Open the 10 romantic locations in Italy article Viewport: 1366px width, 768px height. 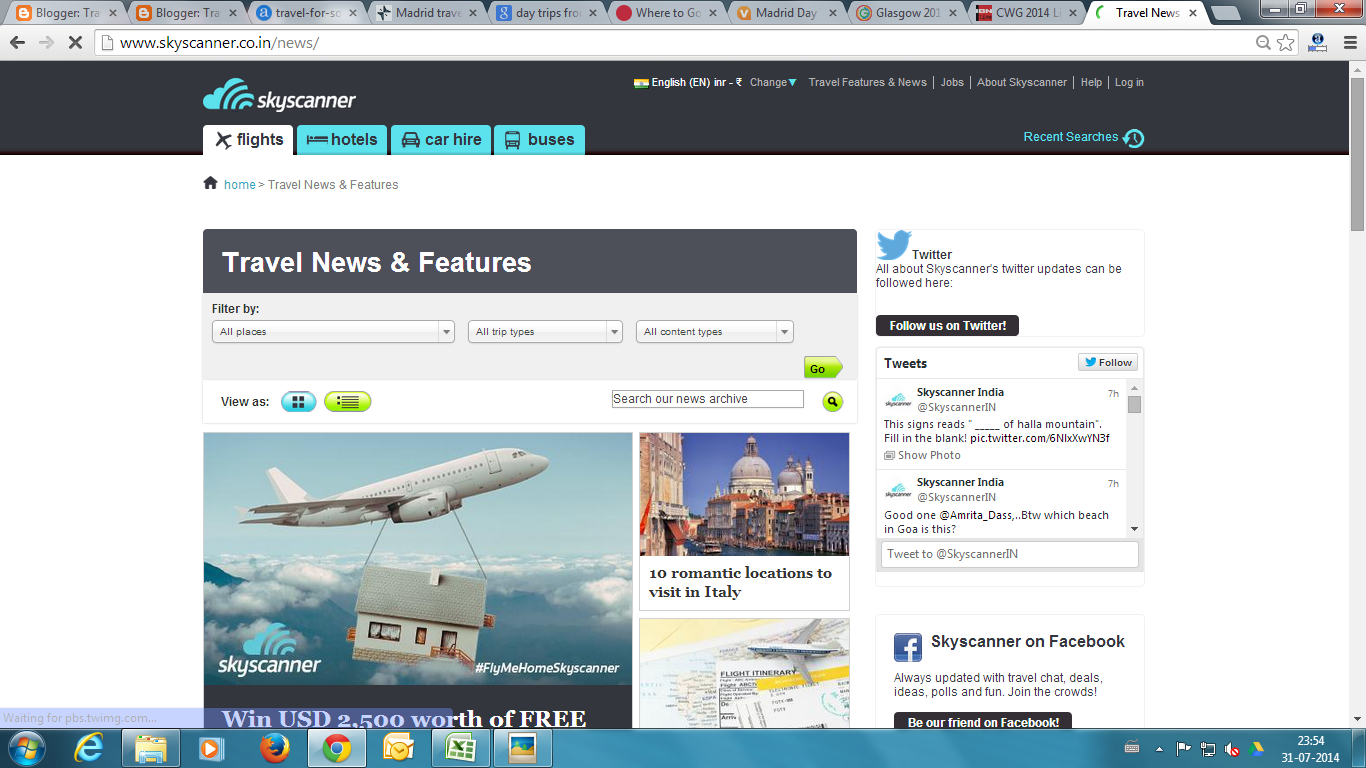740,582
